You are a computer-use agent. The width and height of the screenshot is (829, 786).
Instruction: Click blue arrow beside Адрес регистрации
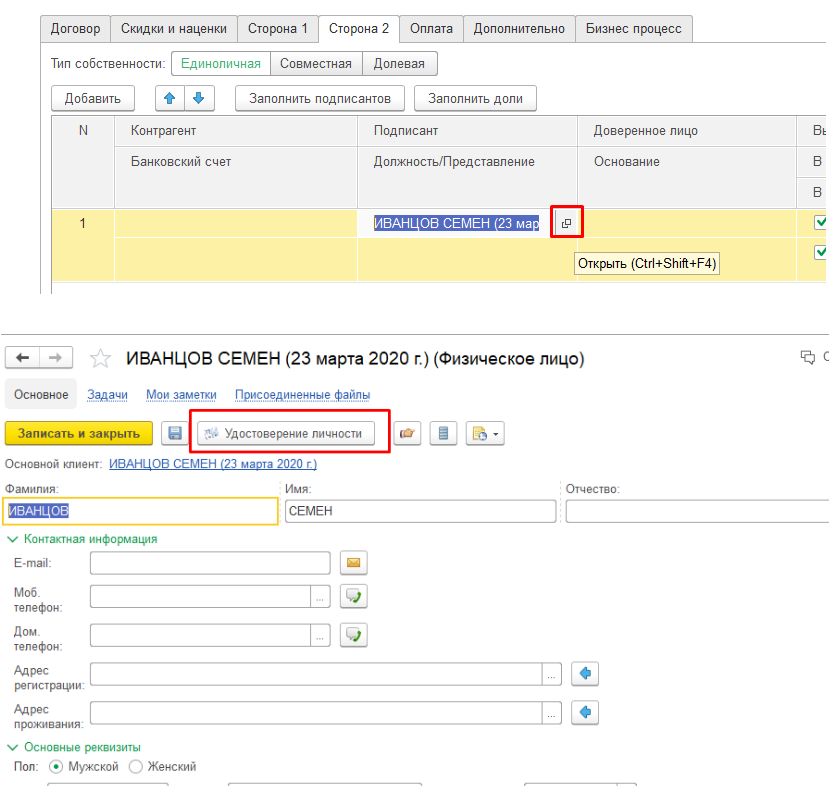[585, 674]
